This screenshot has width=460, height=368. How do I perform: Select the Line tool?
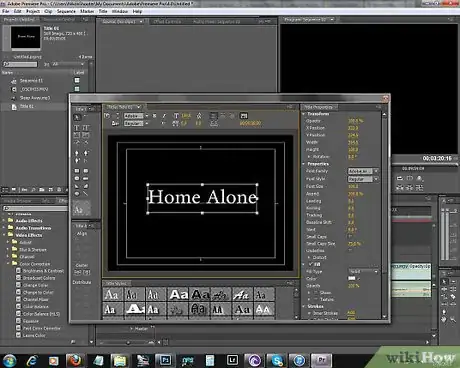pos(86,193)
